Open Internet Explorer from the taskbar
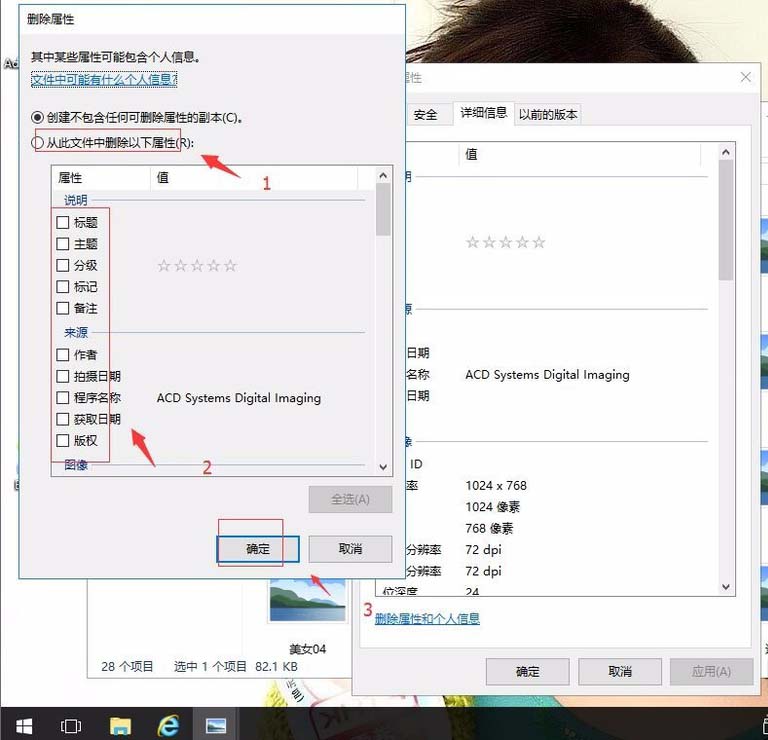 click(x=168, y=725)
